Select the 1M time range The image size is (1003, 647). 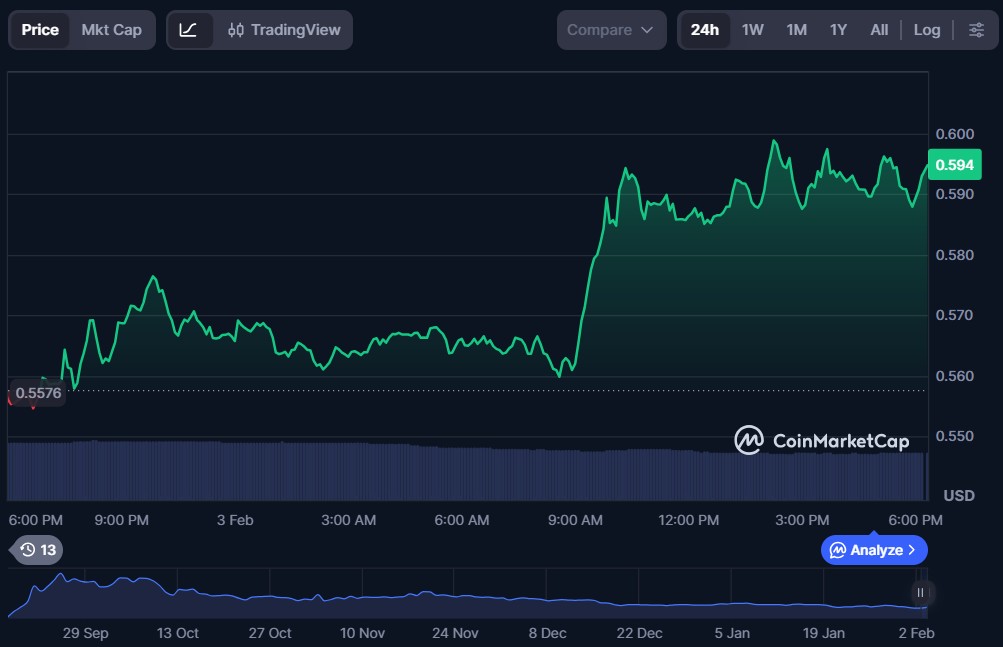point(796,30)
